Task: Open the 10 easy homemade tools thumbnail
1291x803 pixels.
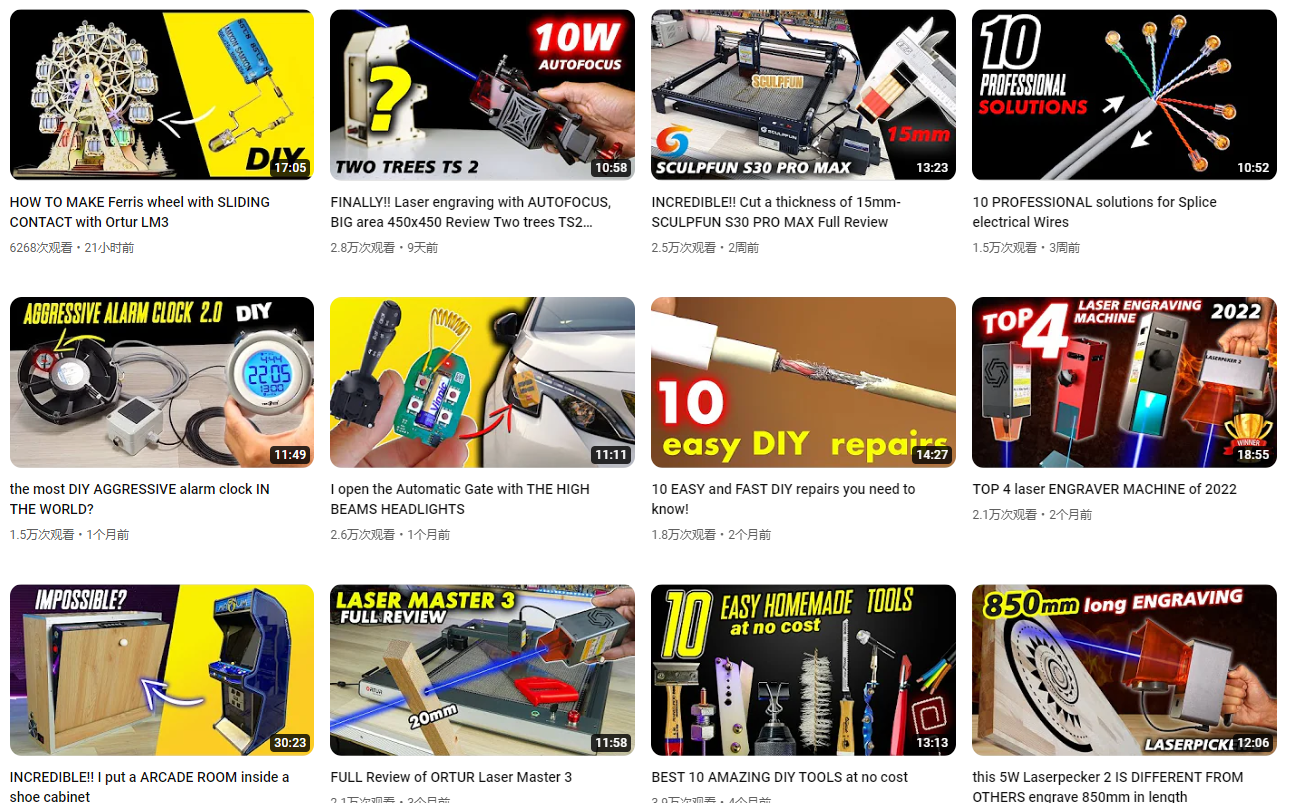Action: (803, 670)
